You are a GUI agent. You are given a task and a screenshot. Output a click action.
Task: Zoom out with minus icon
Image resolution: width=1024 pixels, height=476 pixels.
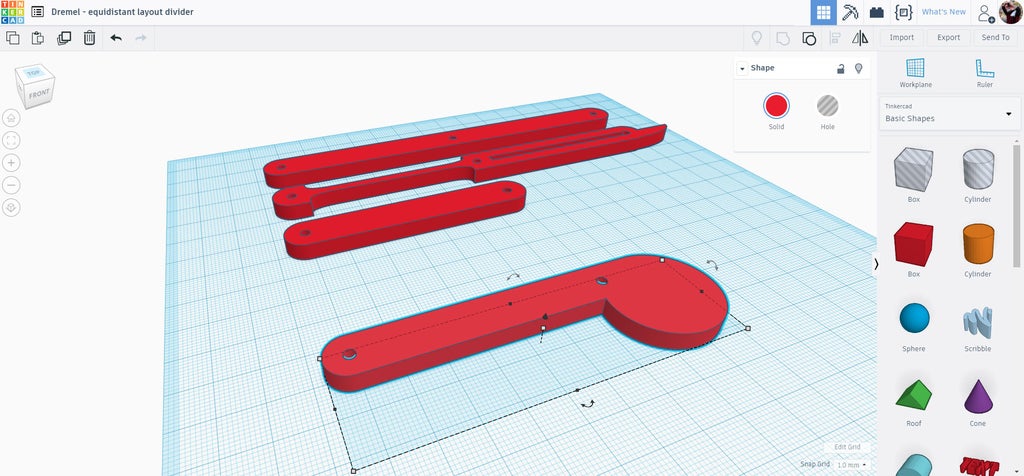click(x=11, y=185)
